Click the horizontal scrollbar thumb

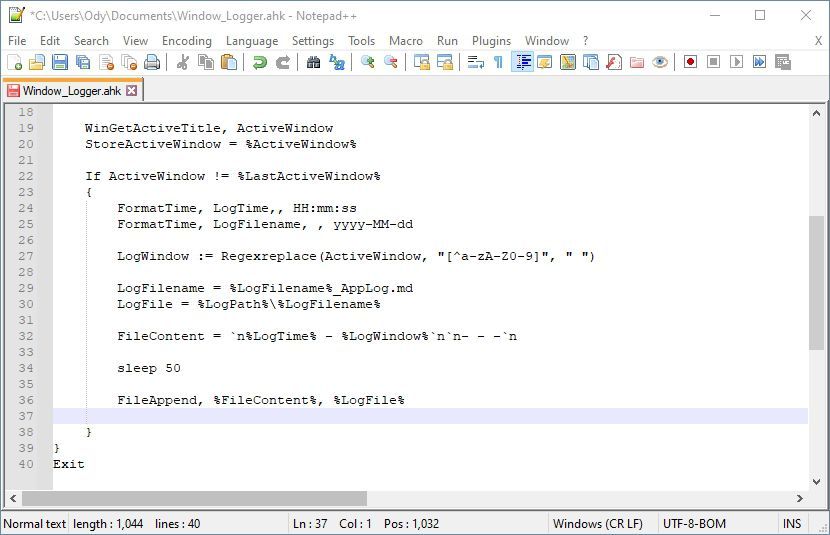[x=194, y=498]
